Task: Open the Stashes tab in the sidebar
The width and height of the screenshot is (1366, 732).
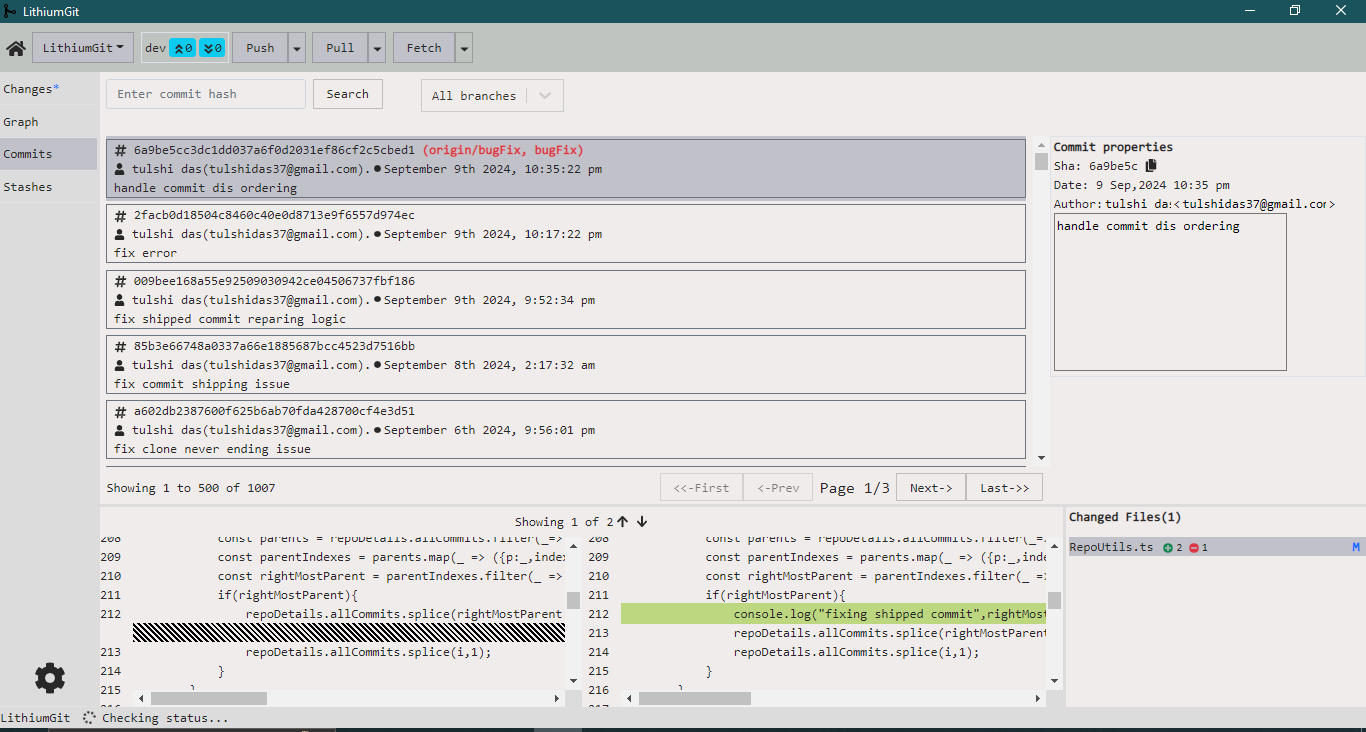Action: [x=28, y=187]
